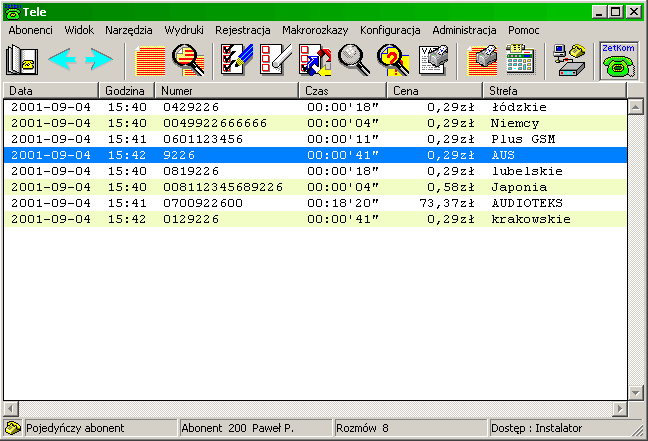Open the Rejestracja menu
This screenshot has height=441, width=648.
pyautogui.click(x=243, y=30)
